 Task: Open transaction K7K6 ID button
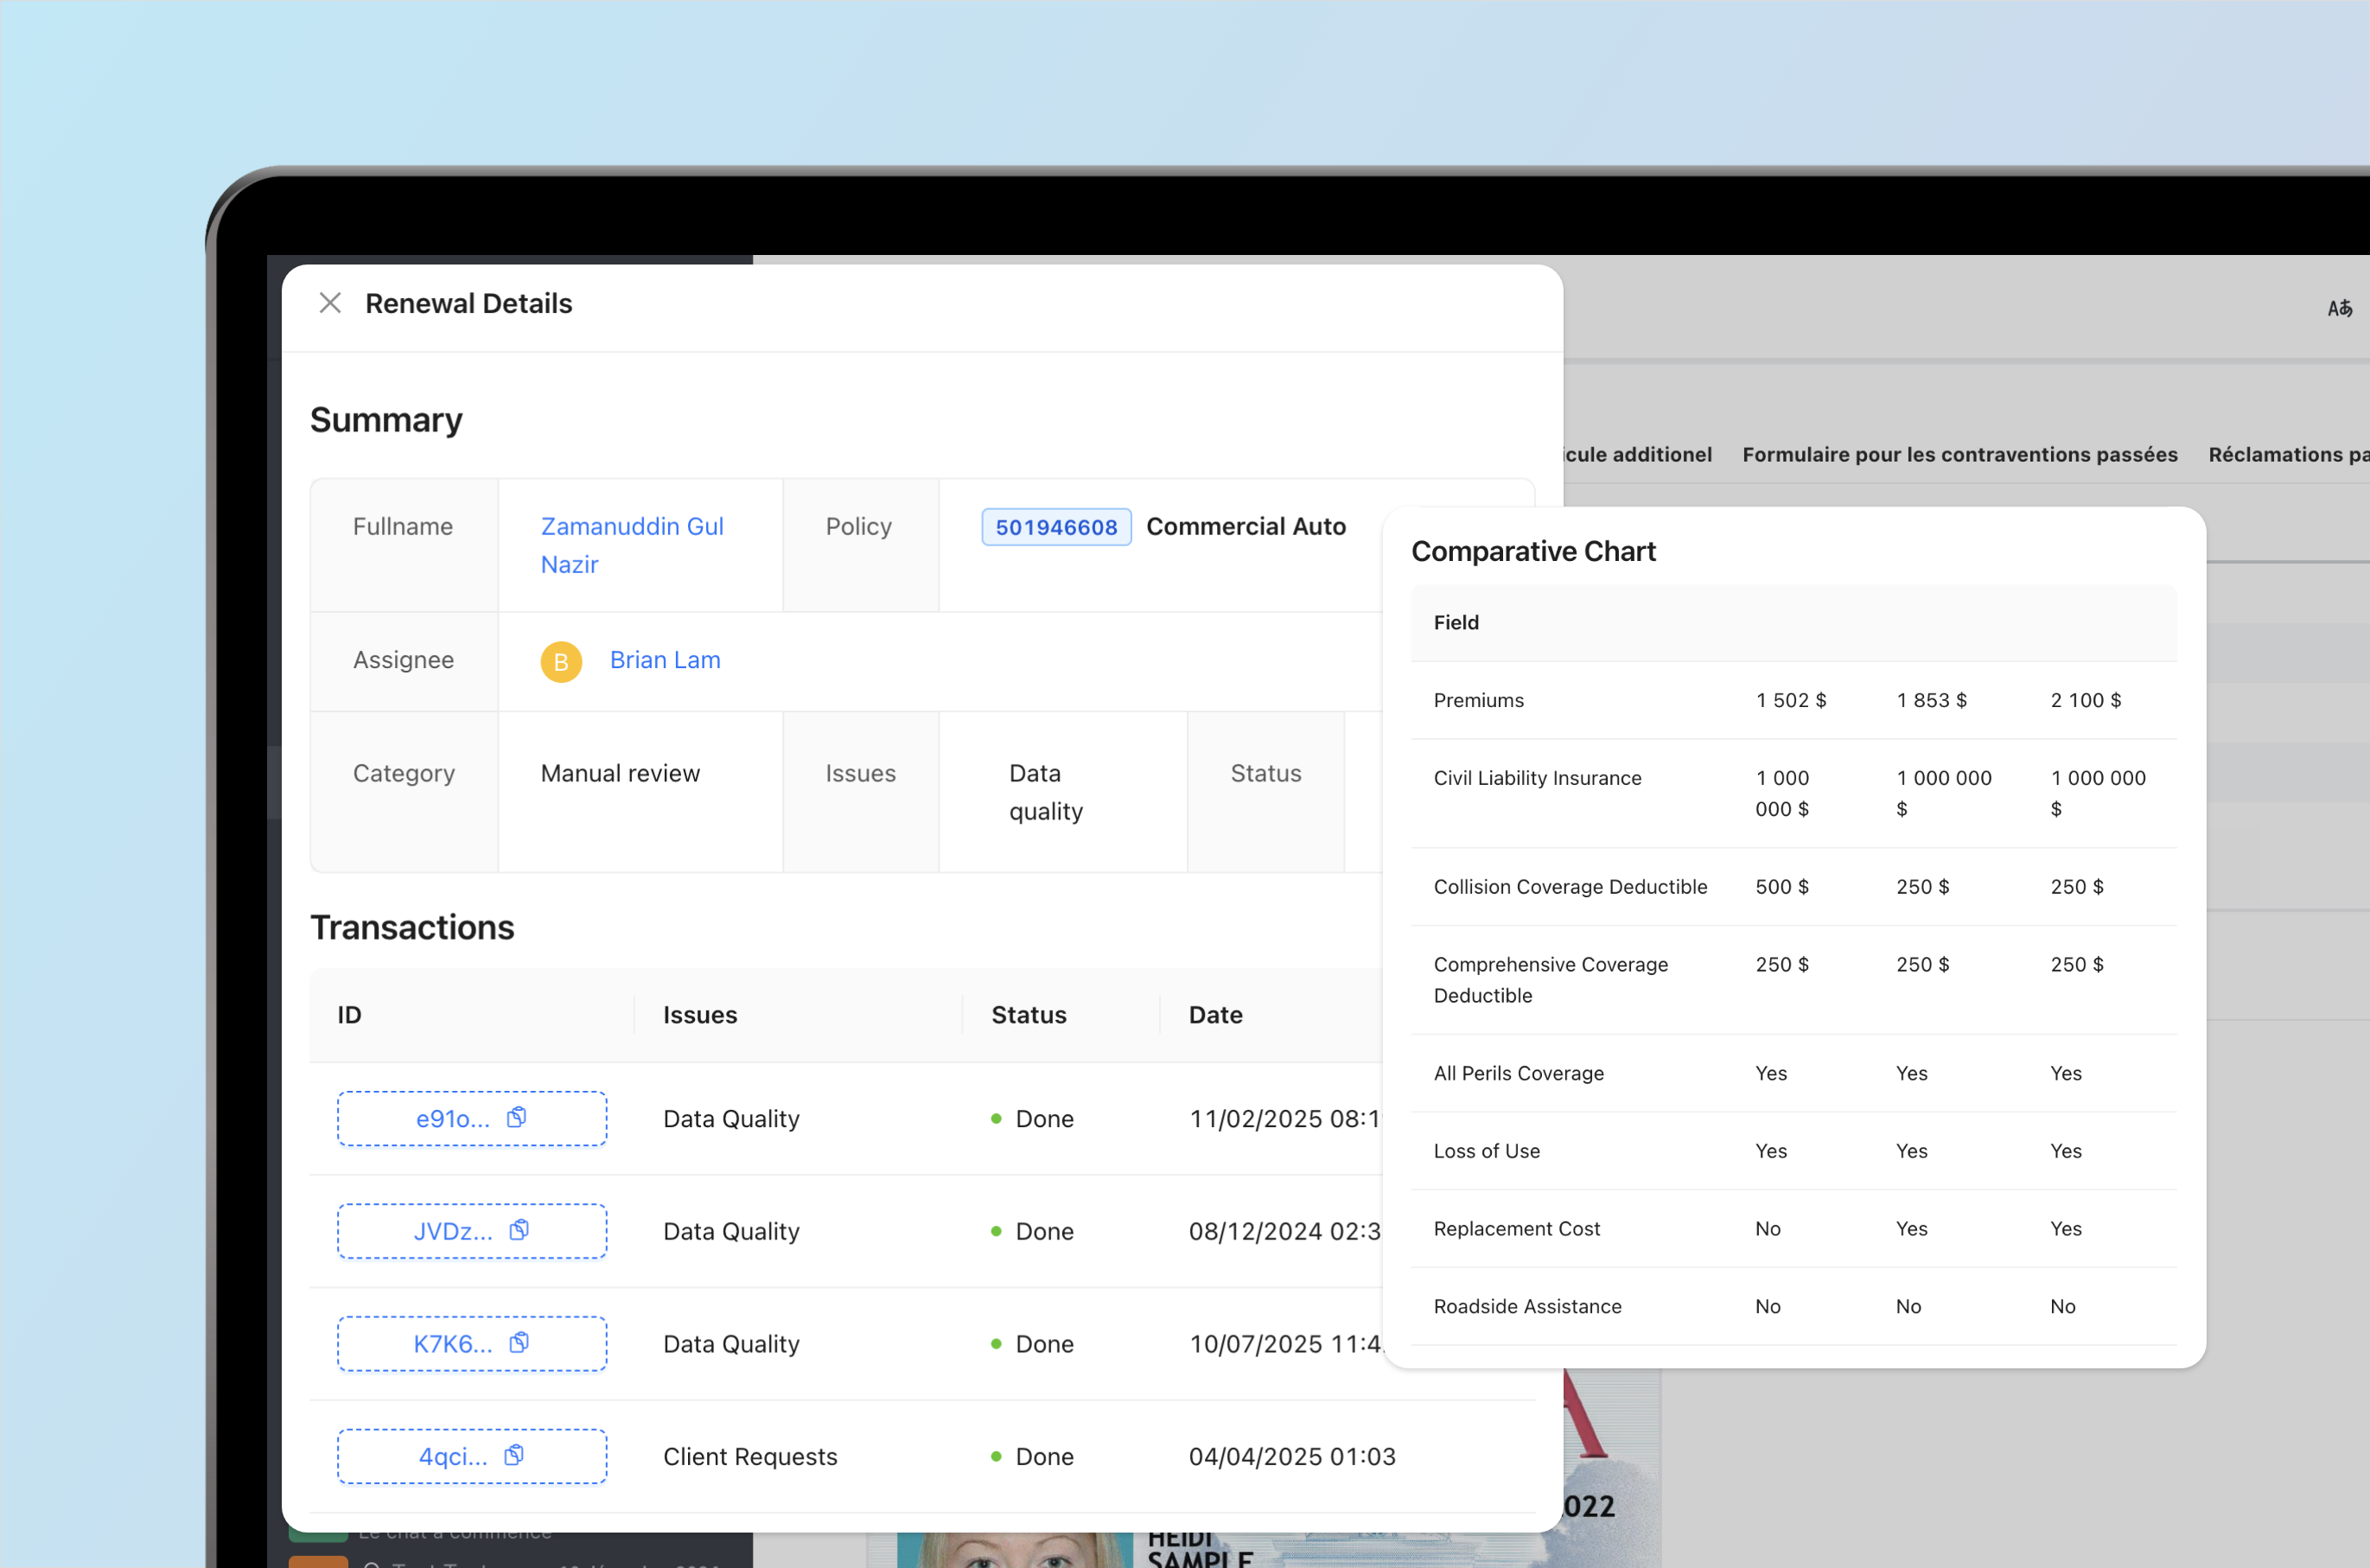click(452, 1344)
